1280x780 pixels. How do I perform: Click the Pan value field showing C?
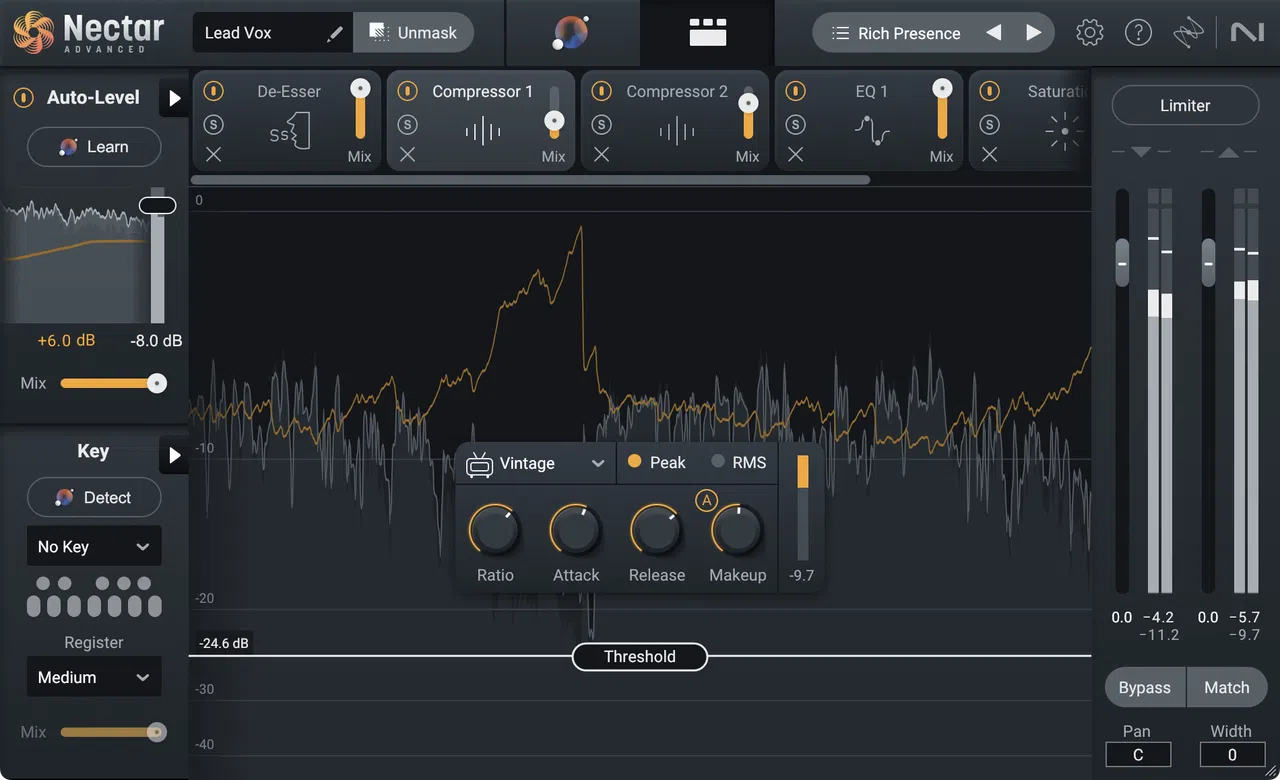pos(1138,754)
